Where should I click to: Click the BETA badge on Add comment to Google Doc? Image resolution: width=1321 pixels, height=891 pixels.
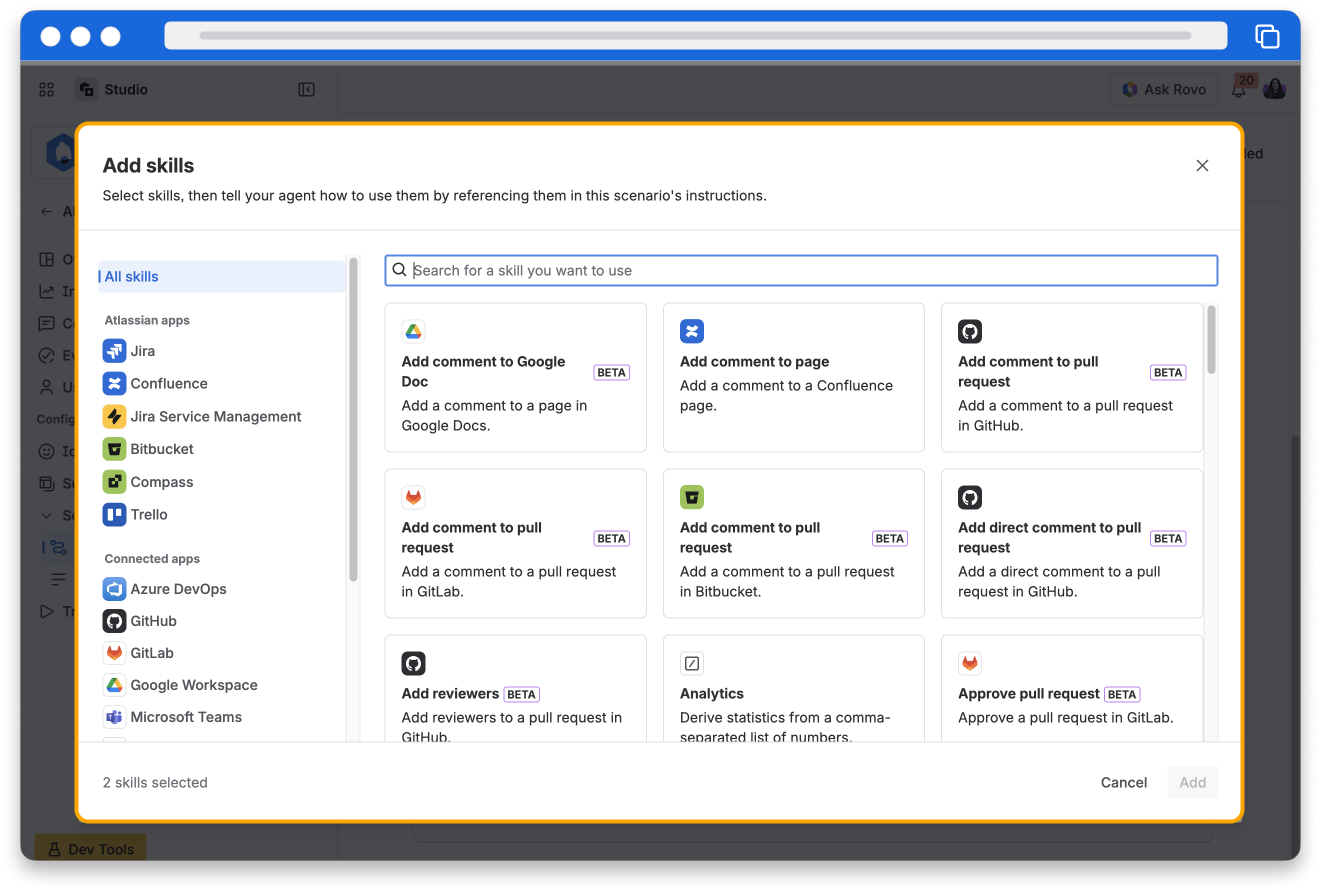tap(612, 372)
